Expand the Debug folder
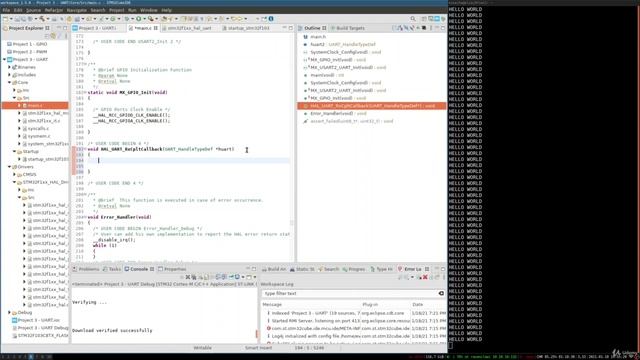The width and height of the screenshot is (640, 360). point(9,312)
